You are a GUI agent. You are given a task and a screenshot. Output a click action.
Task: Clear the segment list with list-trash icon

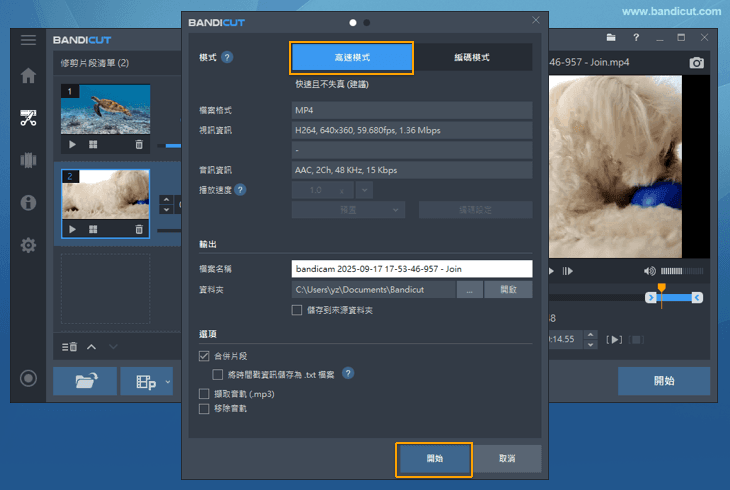69,347
